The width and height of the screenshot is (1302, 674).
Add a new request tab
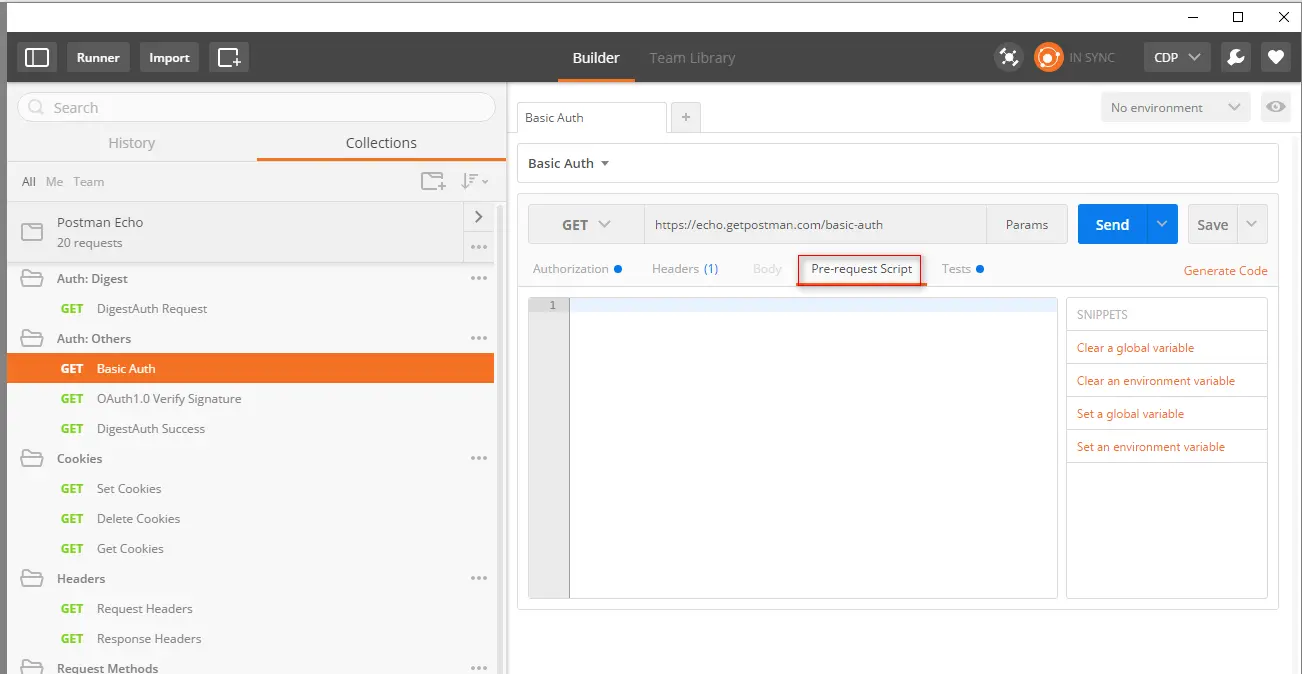pos(686,117)
